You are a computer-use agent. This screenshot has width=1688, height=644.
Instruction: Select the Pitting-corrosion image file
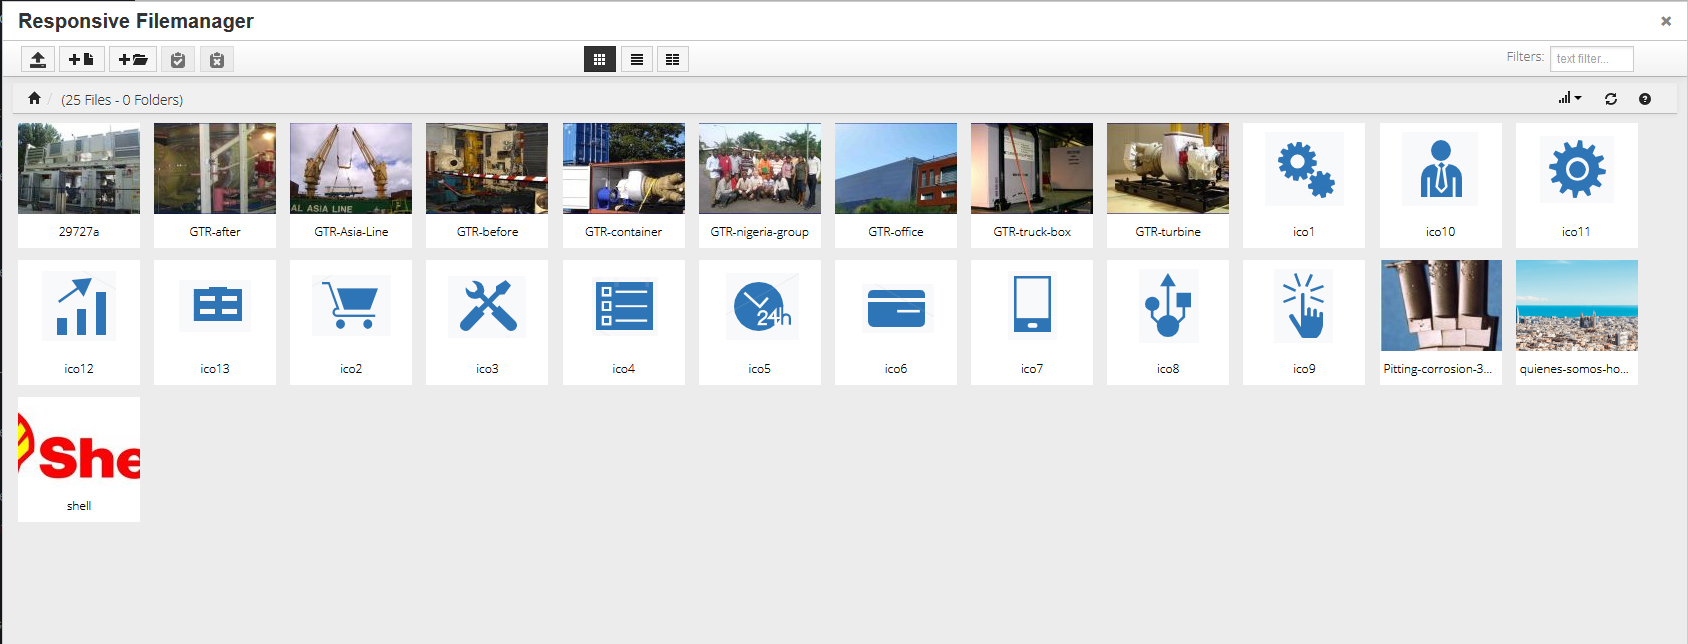click(x=1441, y=306)
